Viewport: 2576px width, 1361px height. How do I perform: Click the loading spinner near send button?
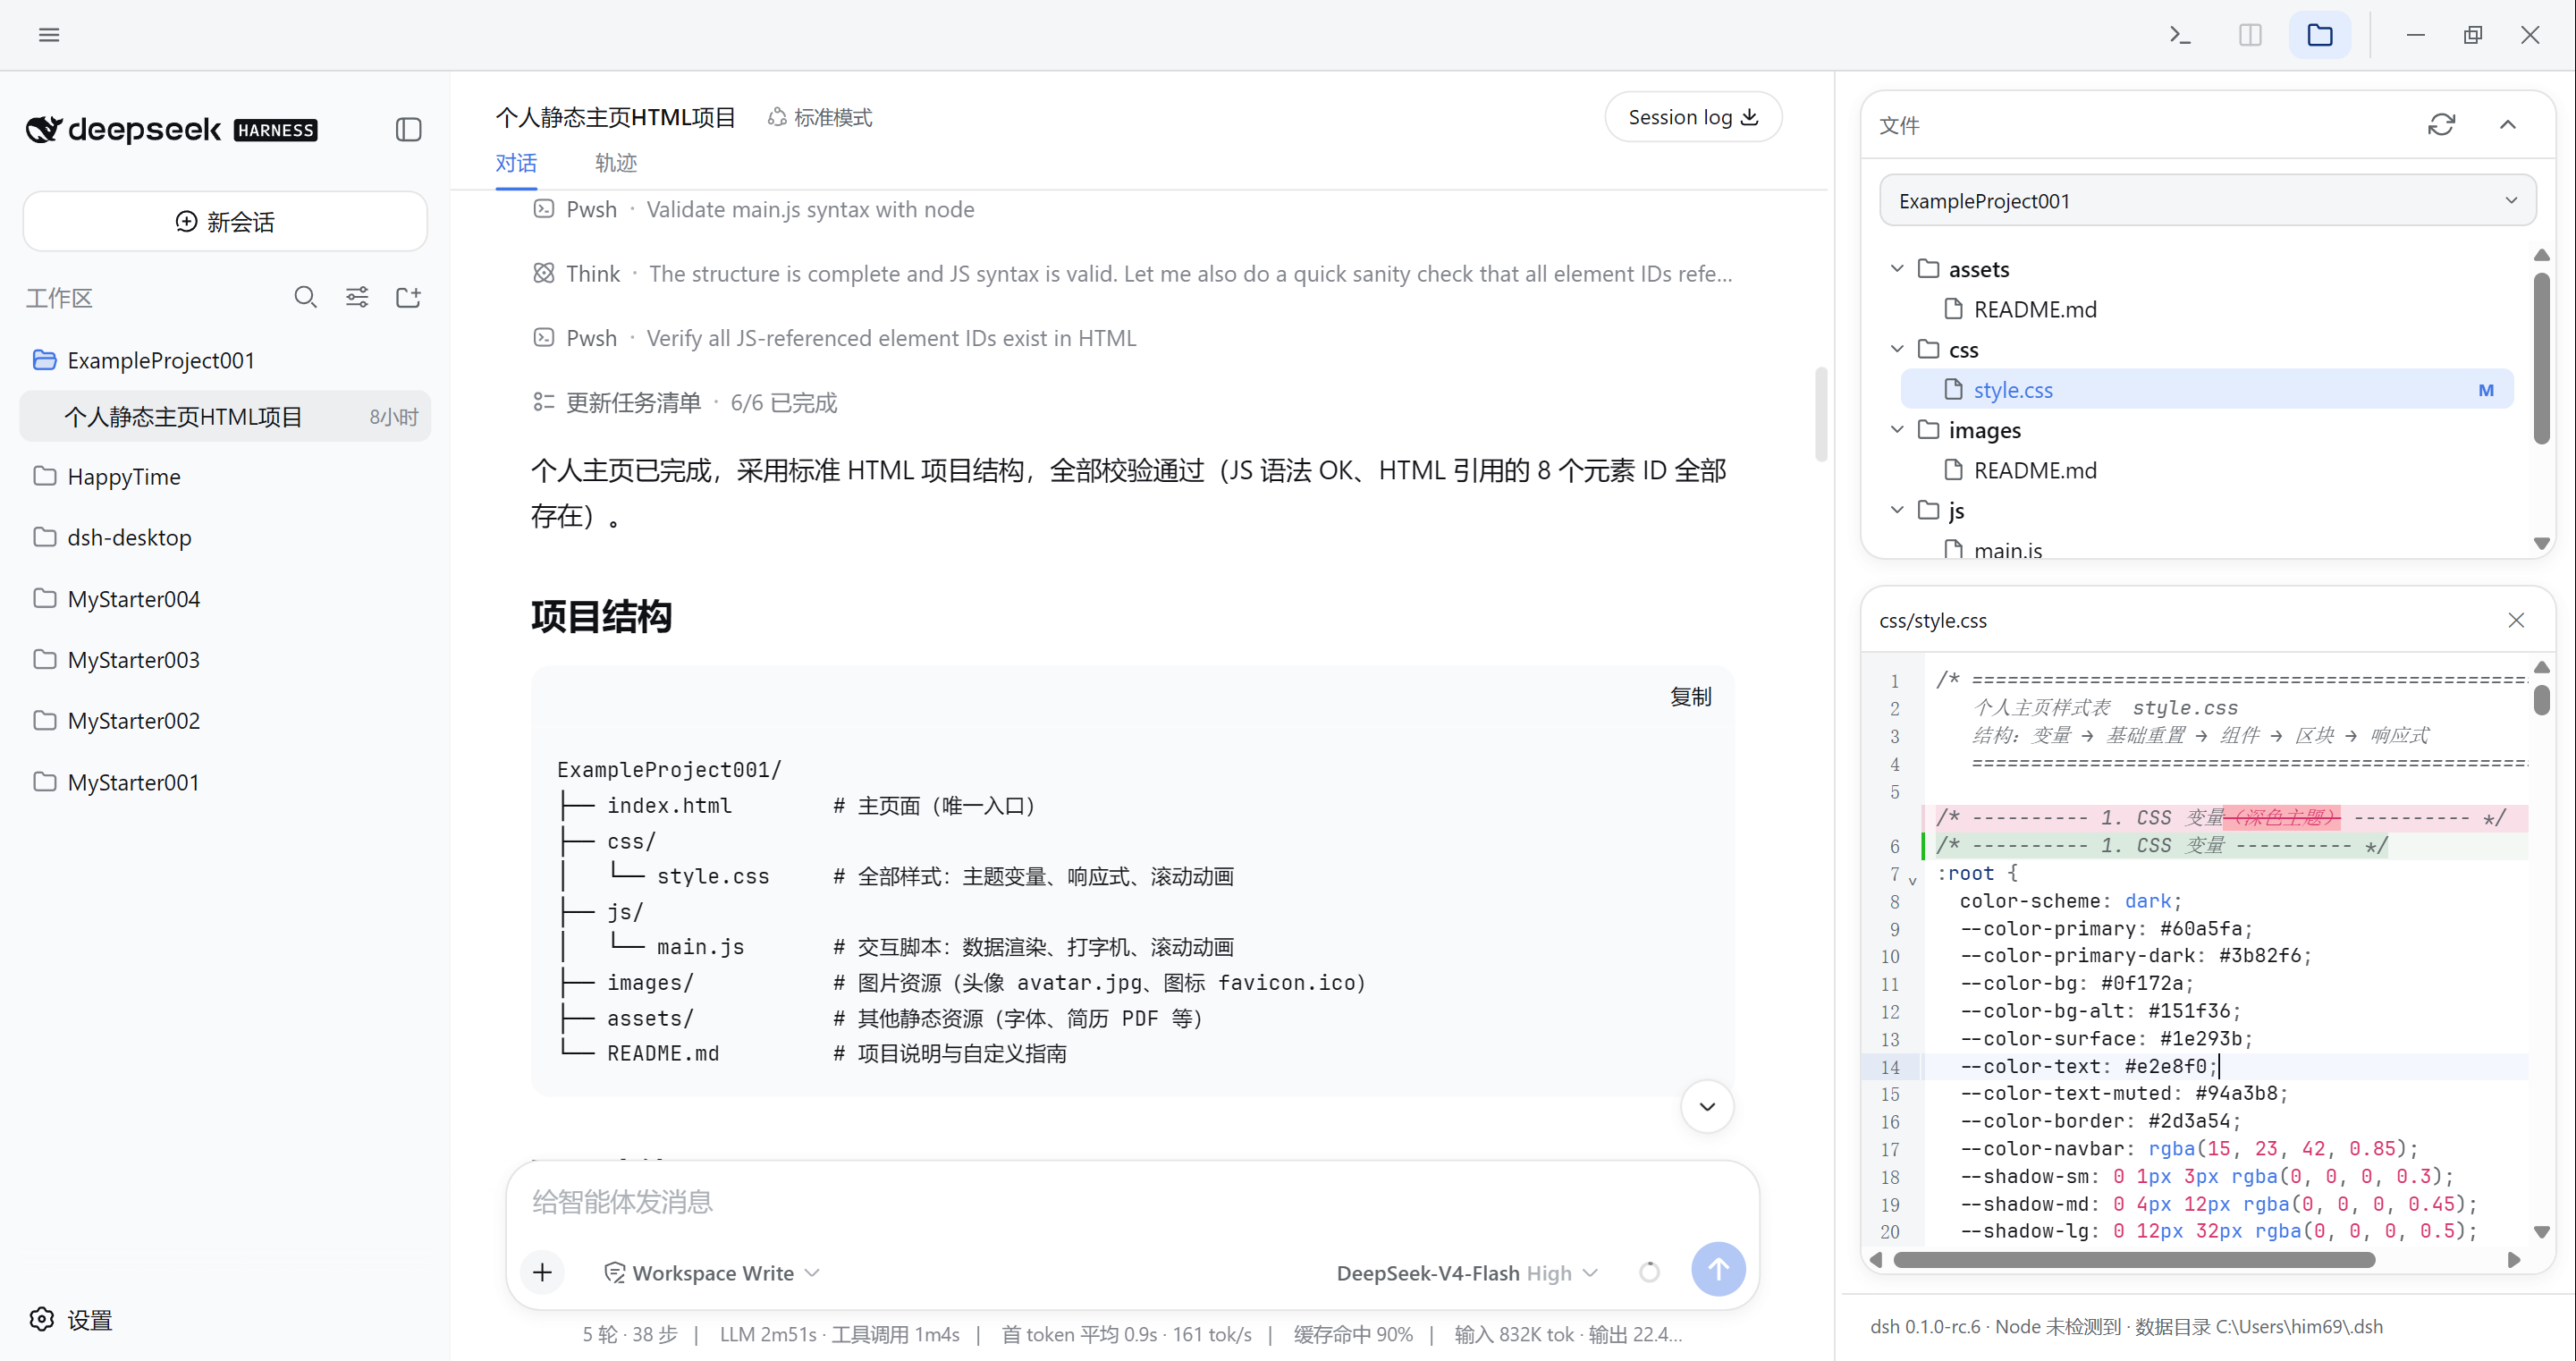(1649, 1272)
